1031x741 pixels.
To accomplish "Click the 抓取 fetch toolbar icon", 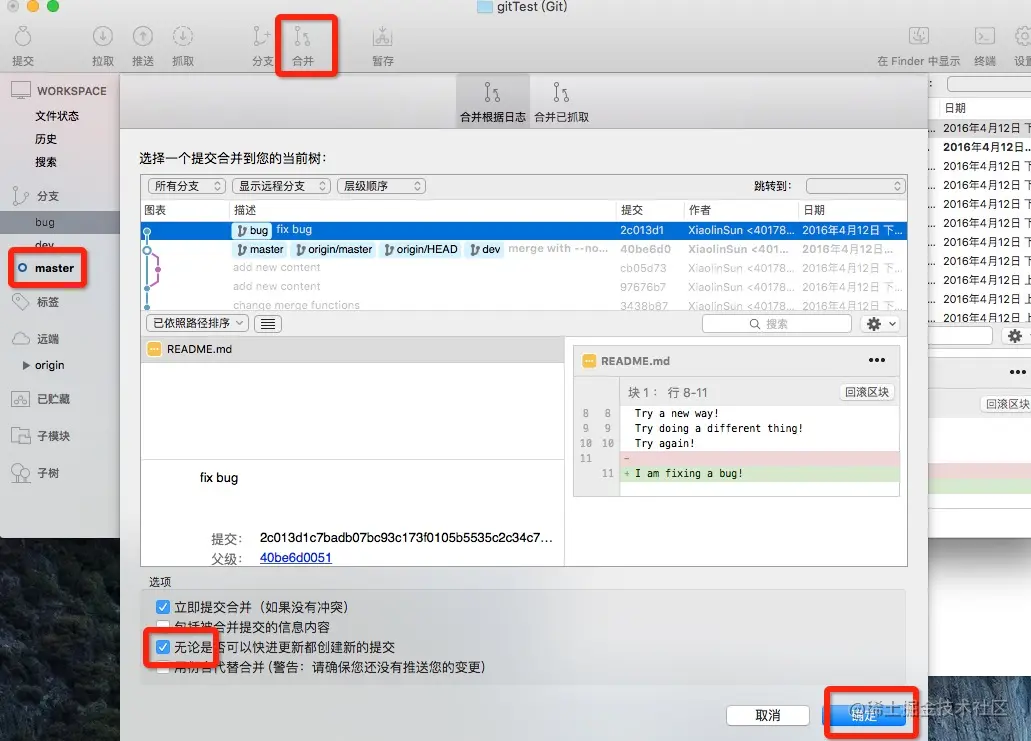I will click(183, 37).
